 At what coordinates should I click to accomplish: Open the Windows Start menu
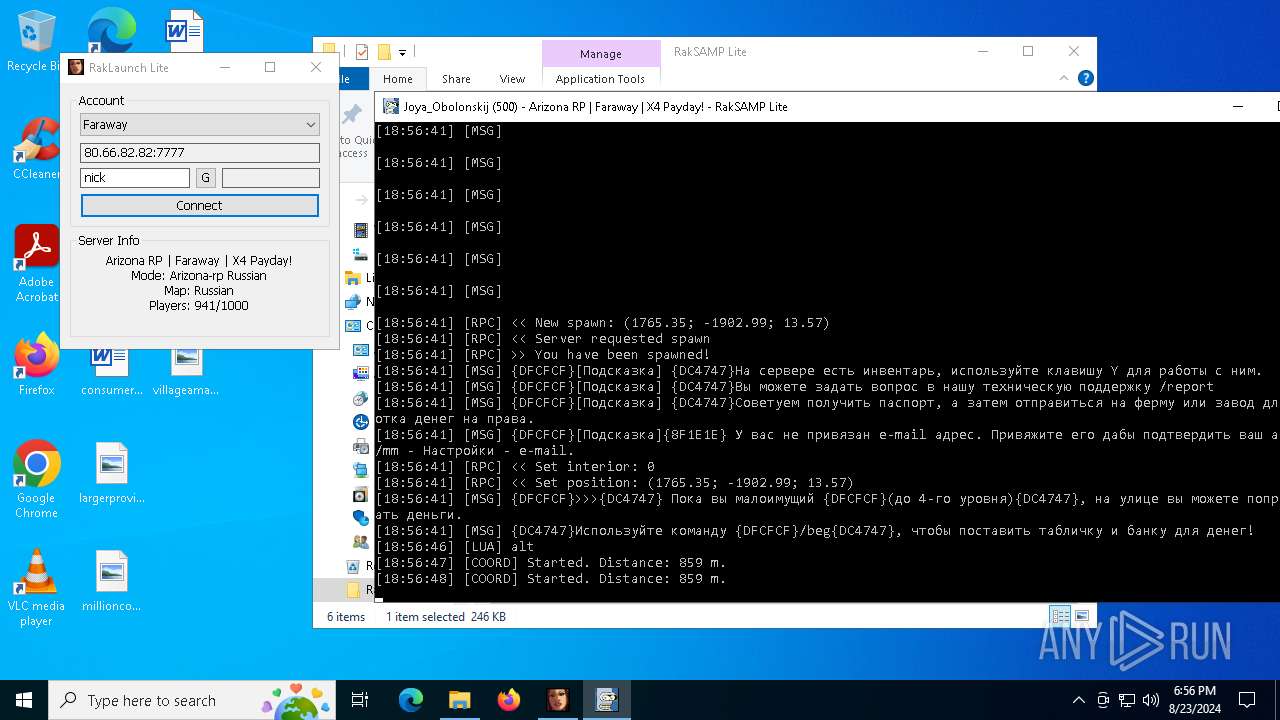24,700
